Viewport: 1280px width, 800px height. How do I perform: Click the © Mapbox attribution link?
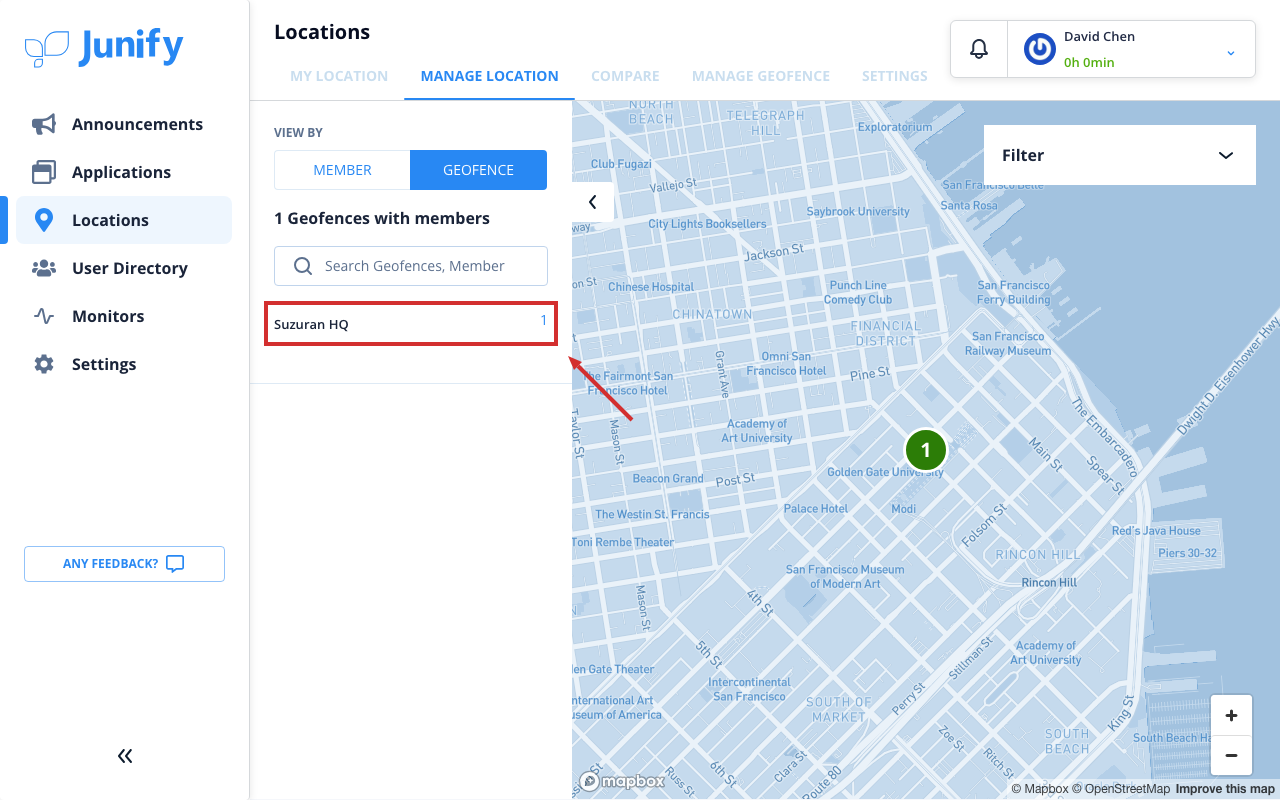point(1039,789)
